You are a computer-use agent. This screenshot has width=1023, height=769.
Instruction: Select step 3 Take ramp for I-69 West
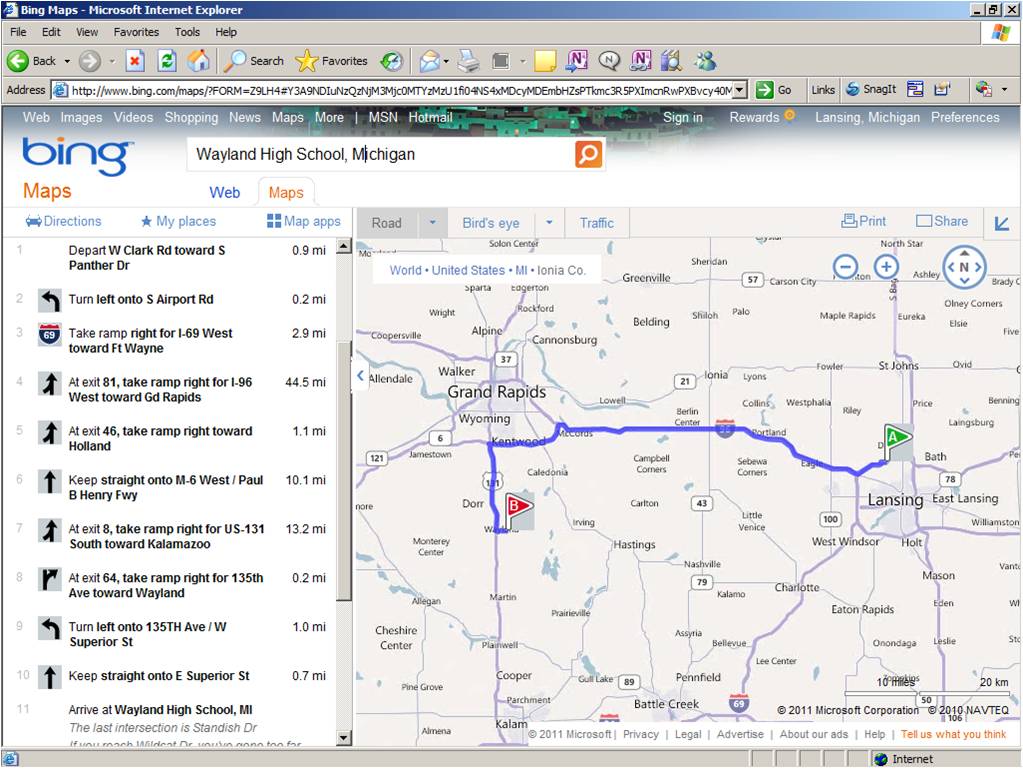(x=172, y=340)
